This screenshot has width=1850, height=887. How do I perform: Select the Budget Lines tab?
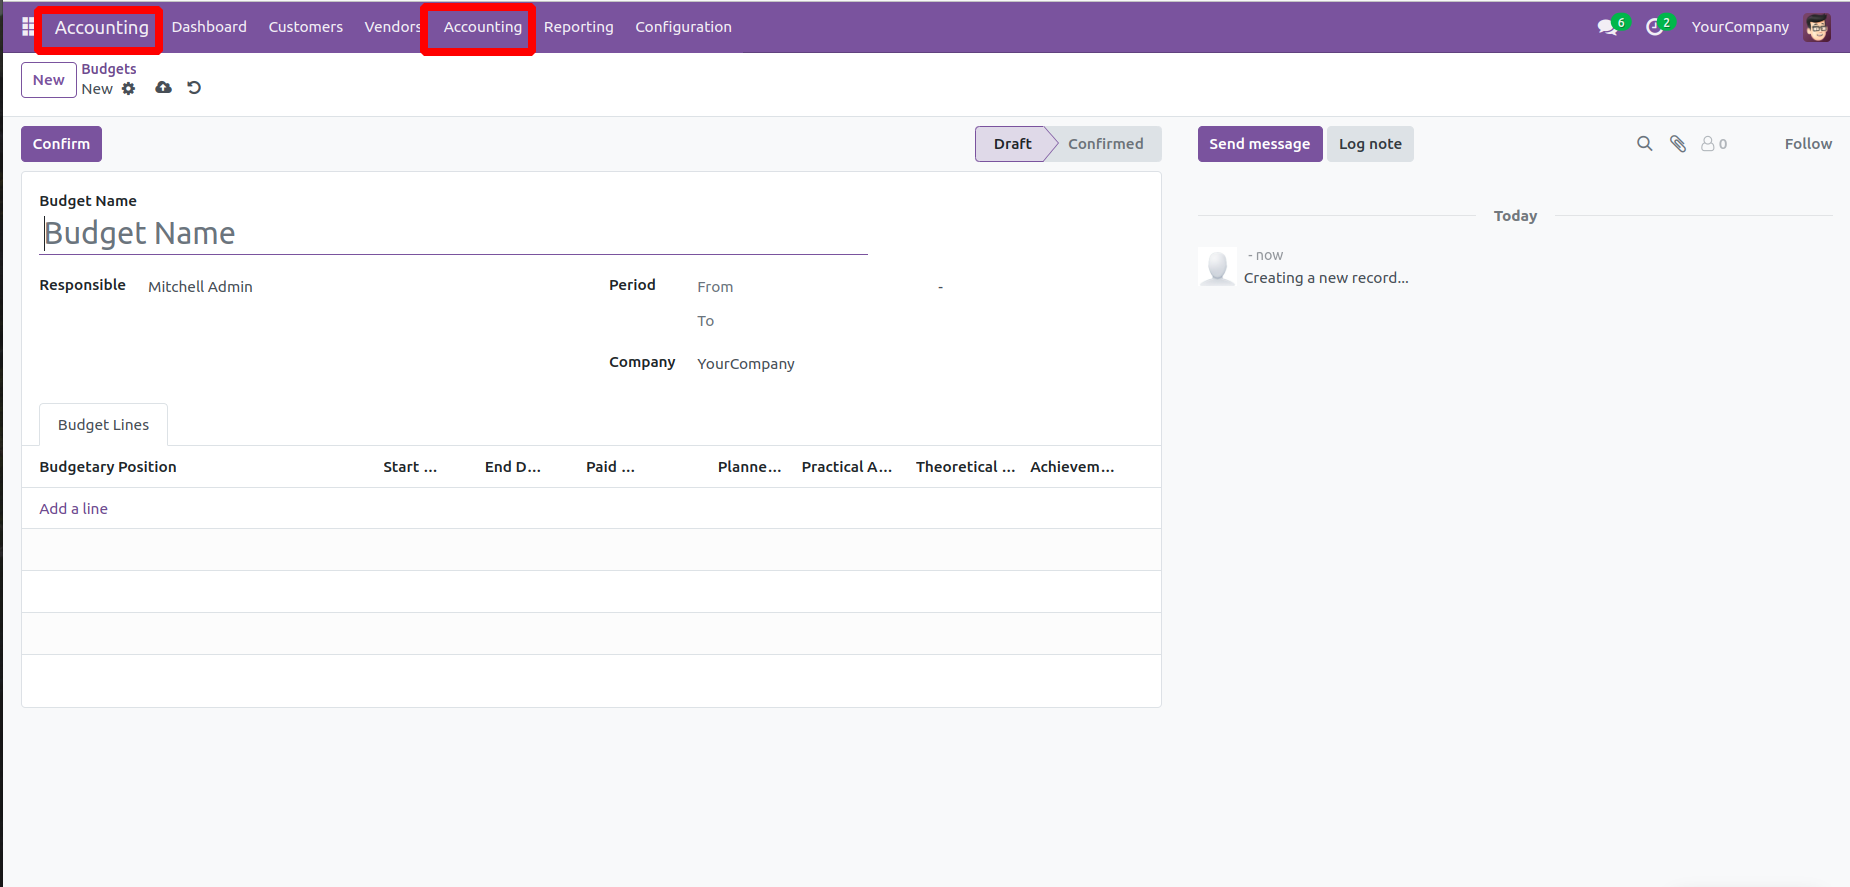(x=103, y=425)
